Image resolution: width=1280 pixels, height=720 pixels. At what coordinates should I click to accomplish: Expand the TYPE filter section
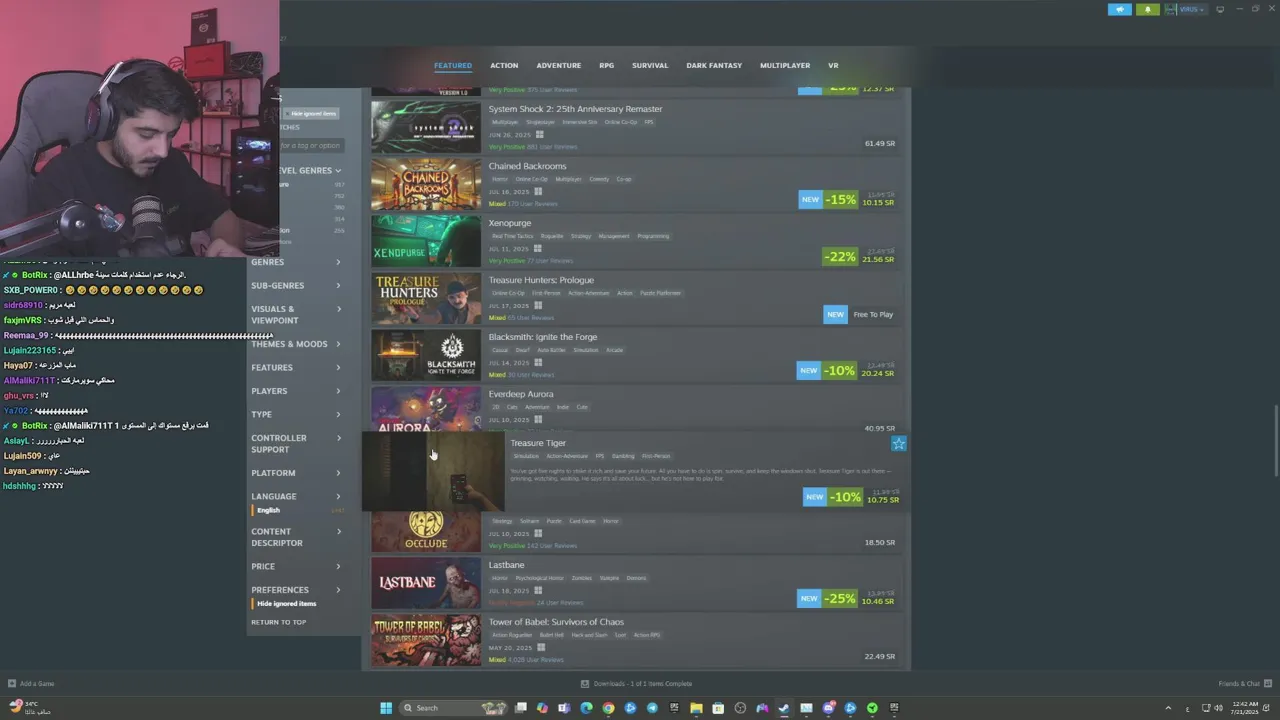(x=295, y=414)
